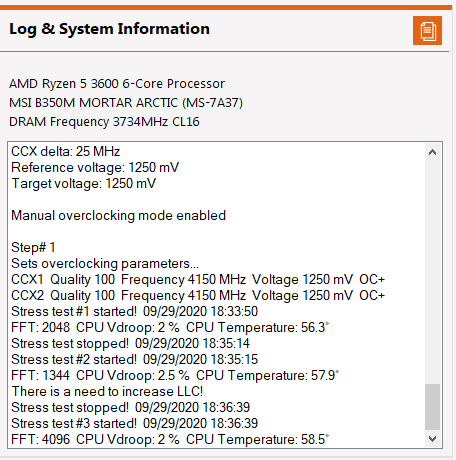The image size is (456, 460).
Task: Click the orange copy log icon
Action: tap(427, 30)
